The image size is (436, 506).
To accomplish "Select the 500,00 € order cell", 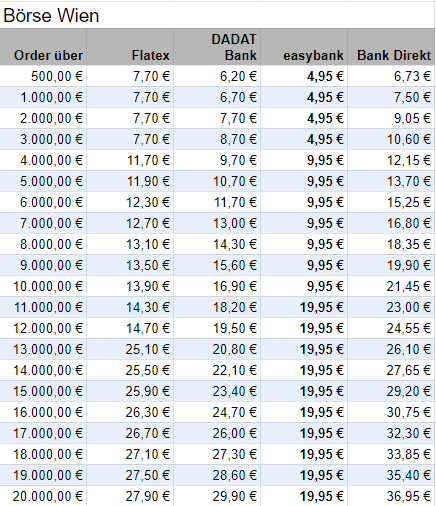I will tap(43, 76).
